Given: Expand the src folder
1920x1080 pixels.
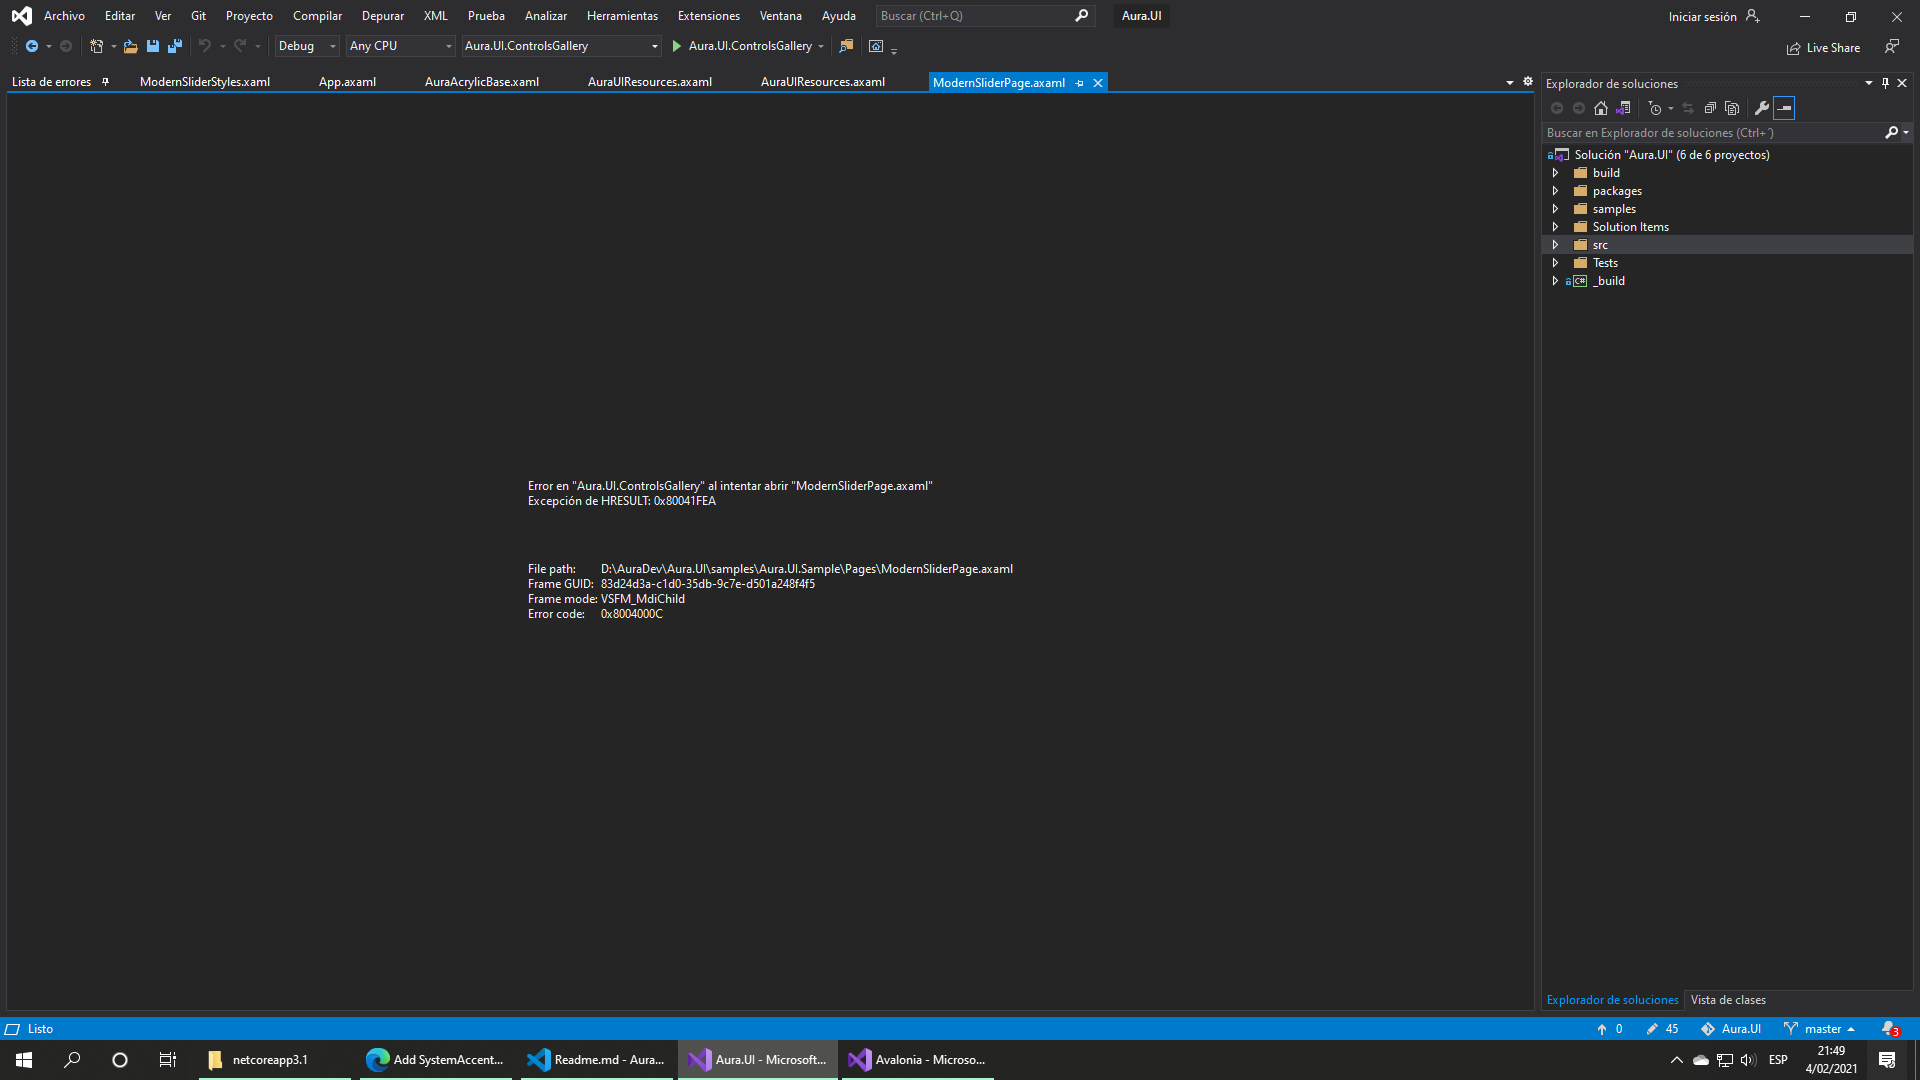Looking at the screenshot, I should pos(1556,244).
